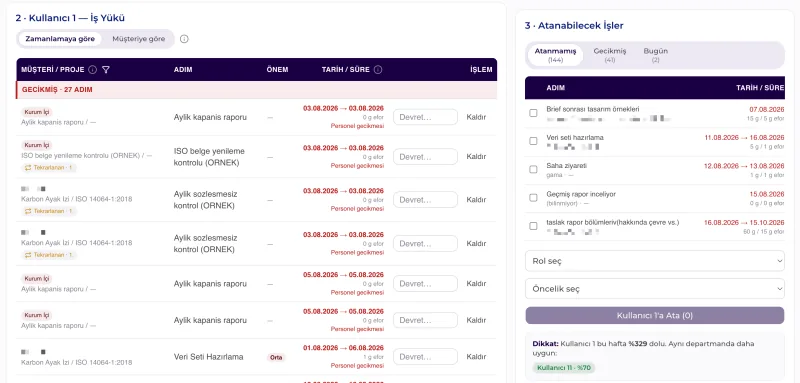Switch workload view to Müşteriye göre
Viewport: 800px width, 383px height.
click(x=138, y=39)
